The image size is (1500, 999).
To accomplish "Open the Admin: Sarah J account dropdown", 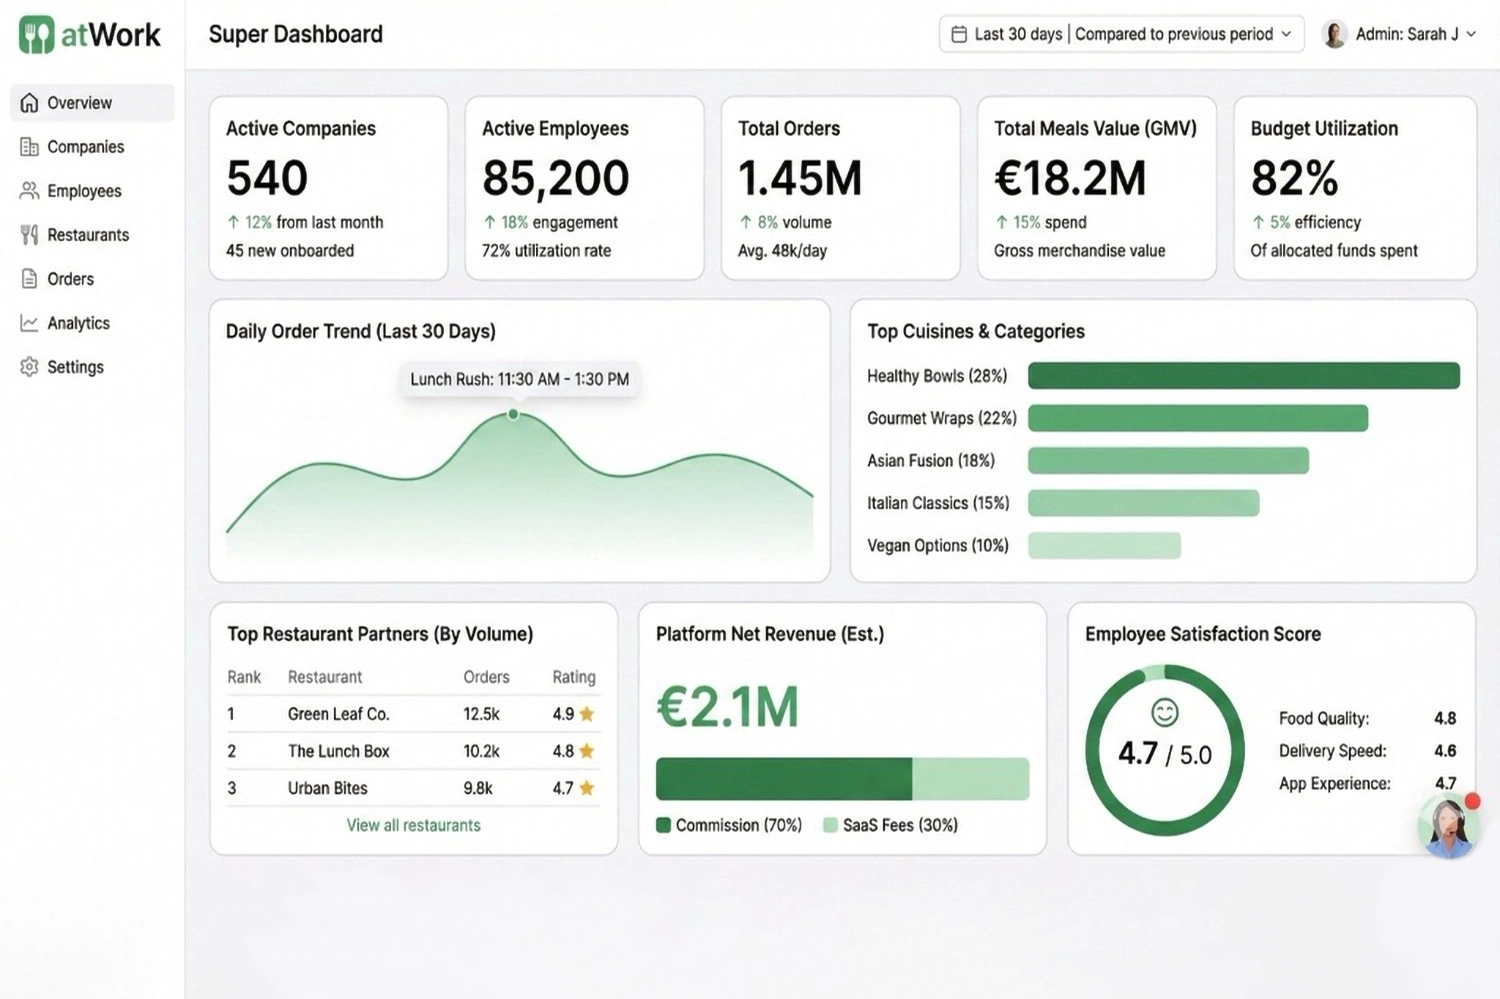I will coord(1410,33).
